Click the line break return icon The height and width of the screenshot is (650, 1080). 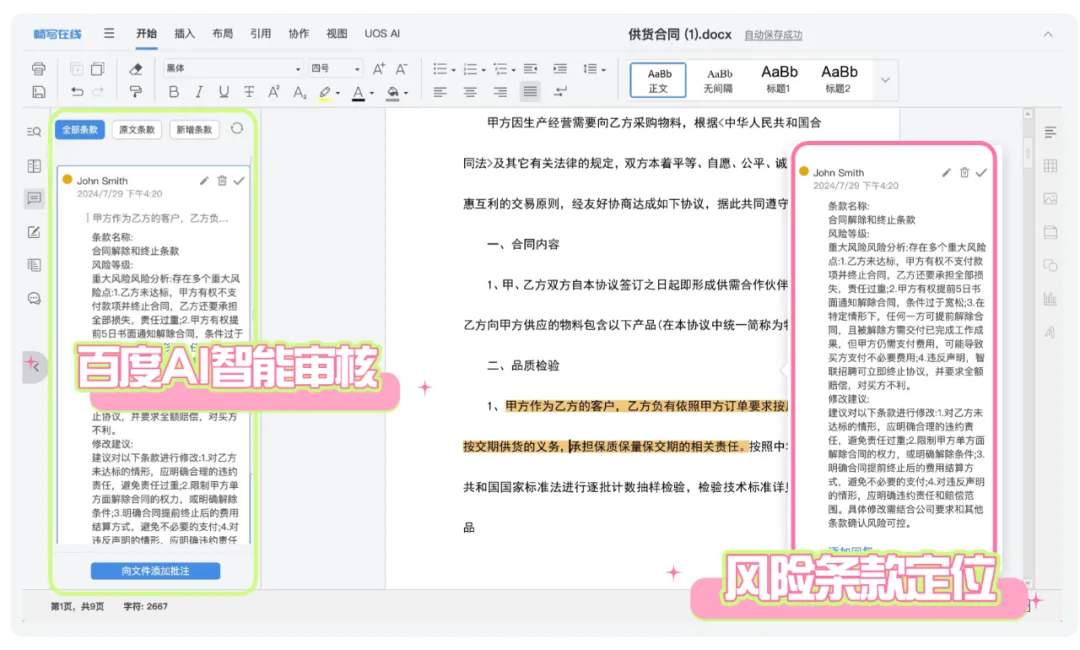tap(560, 92)
